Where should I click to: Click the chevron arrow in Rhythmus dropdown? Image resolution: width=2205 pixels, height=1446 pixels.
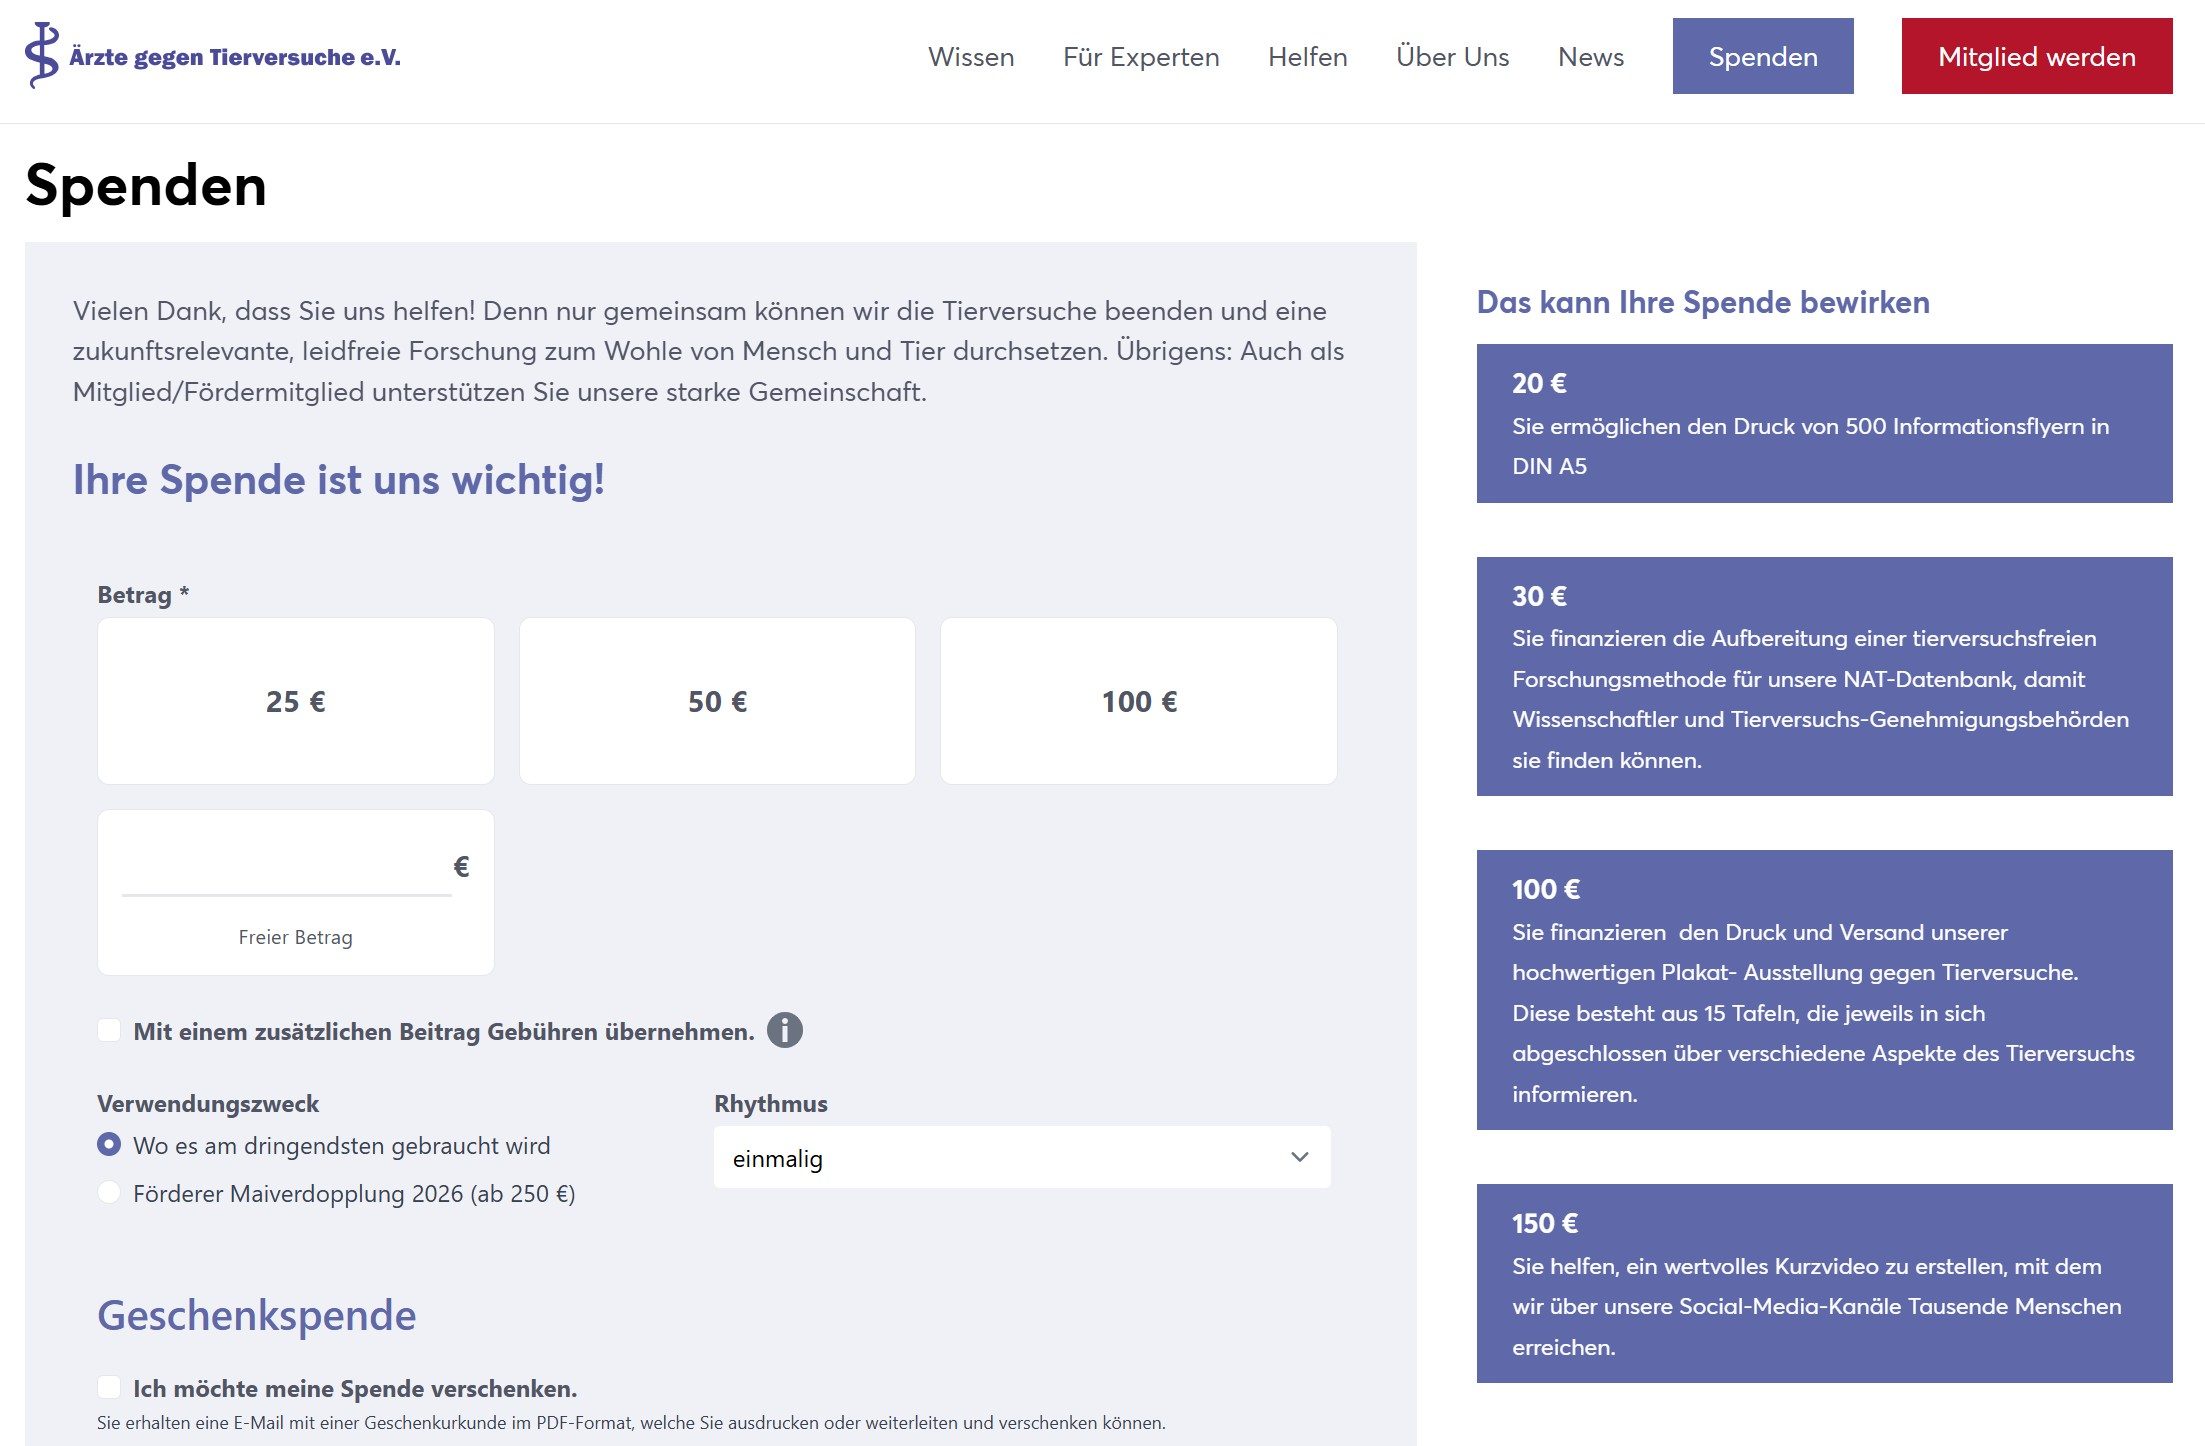pyautogui.click(x=1299, y=1157)
